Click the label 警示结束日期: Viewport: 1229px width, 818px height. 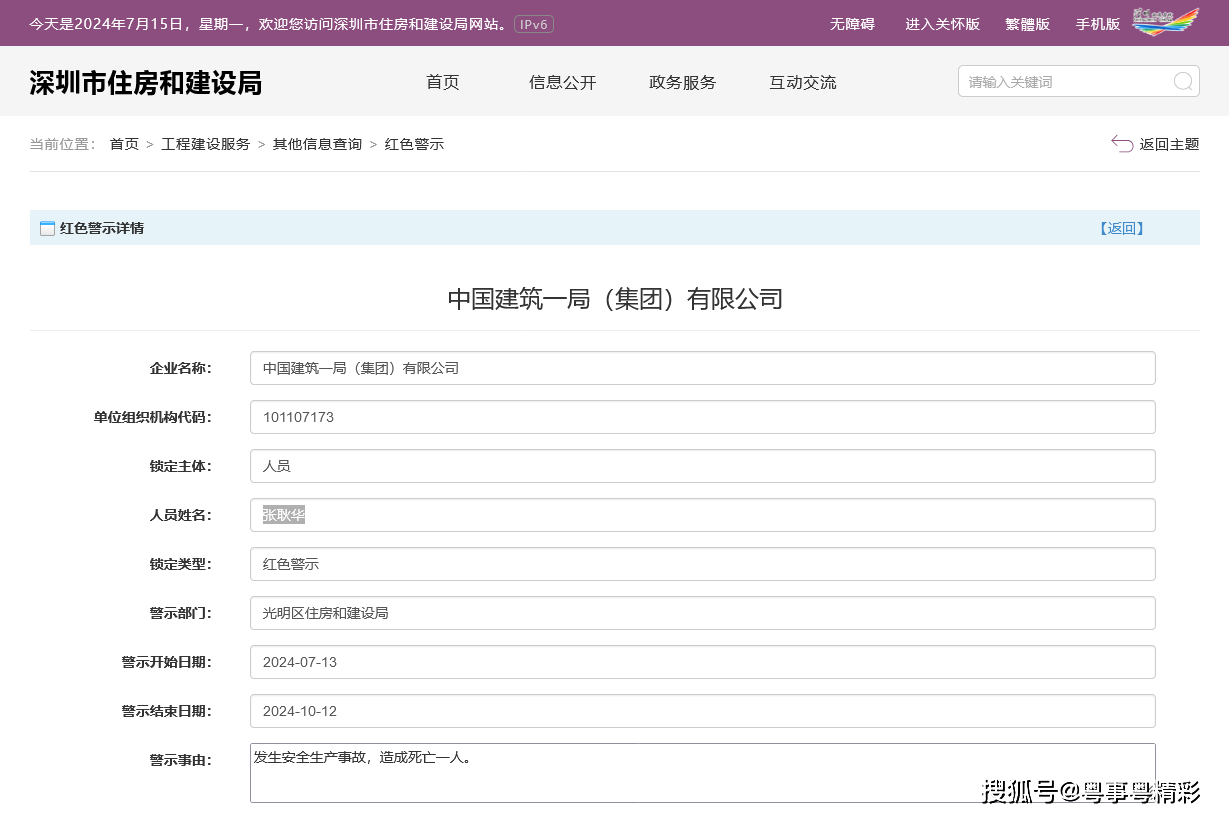pos(167,711)
